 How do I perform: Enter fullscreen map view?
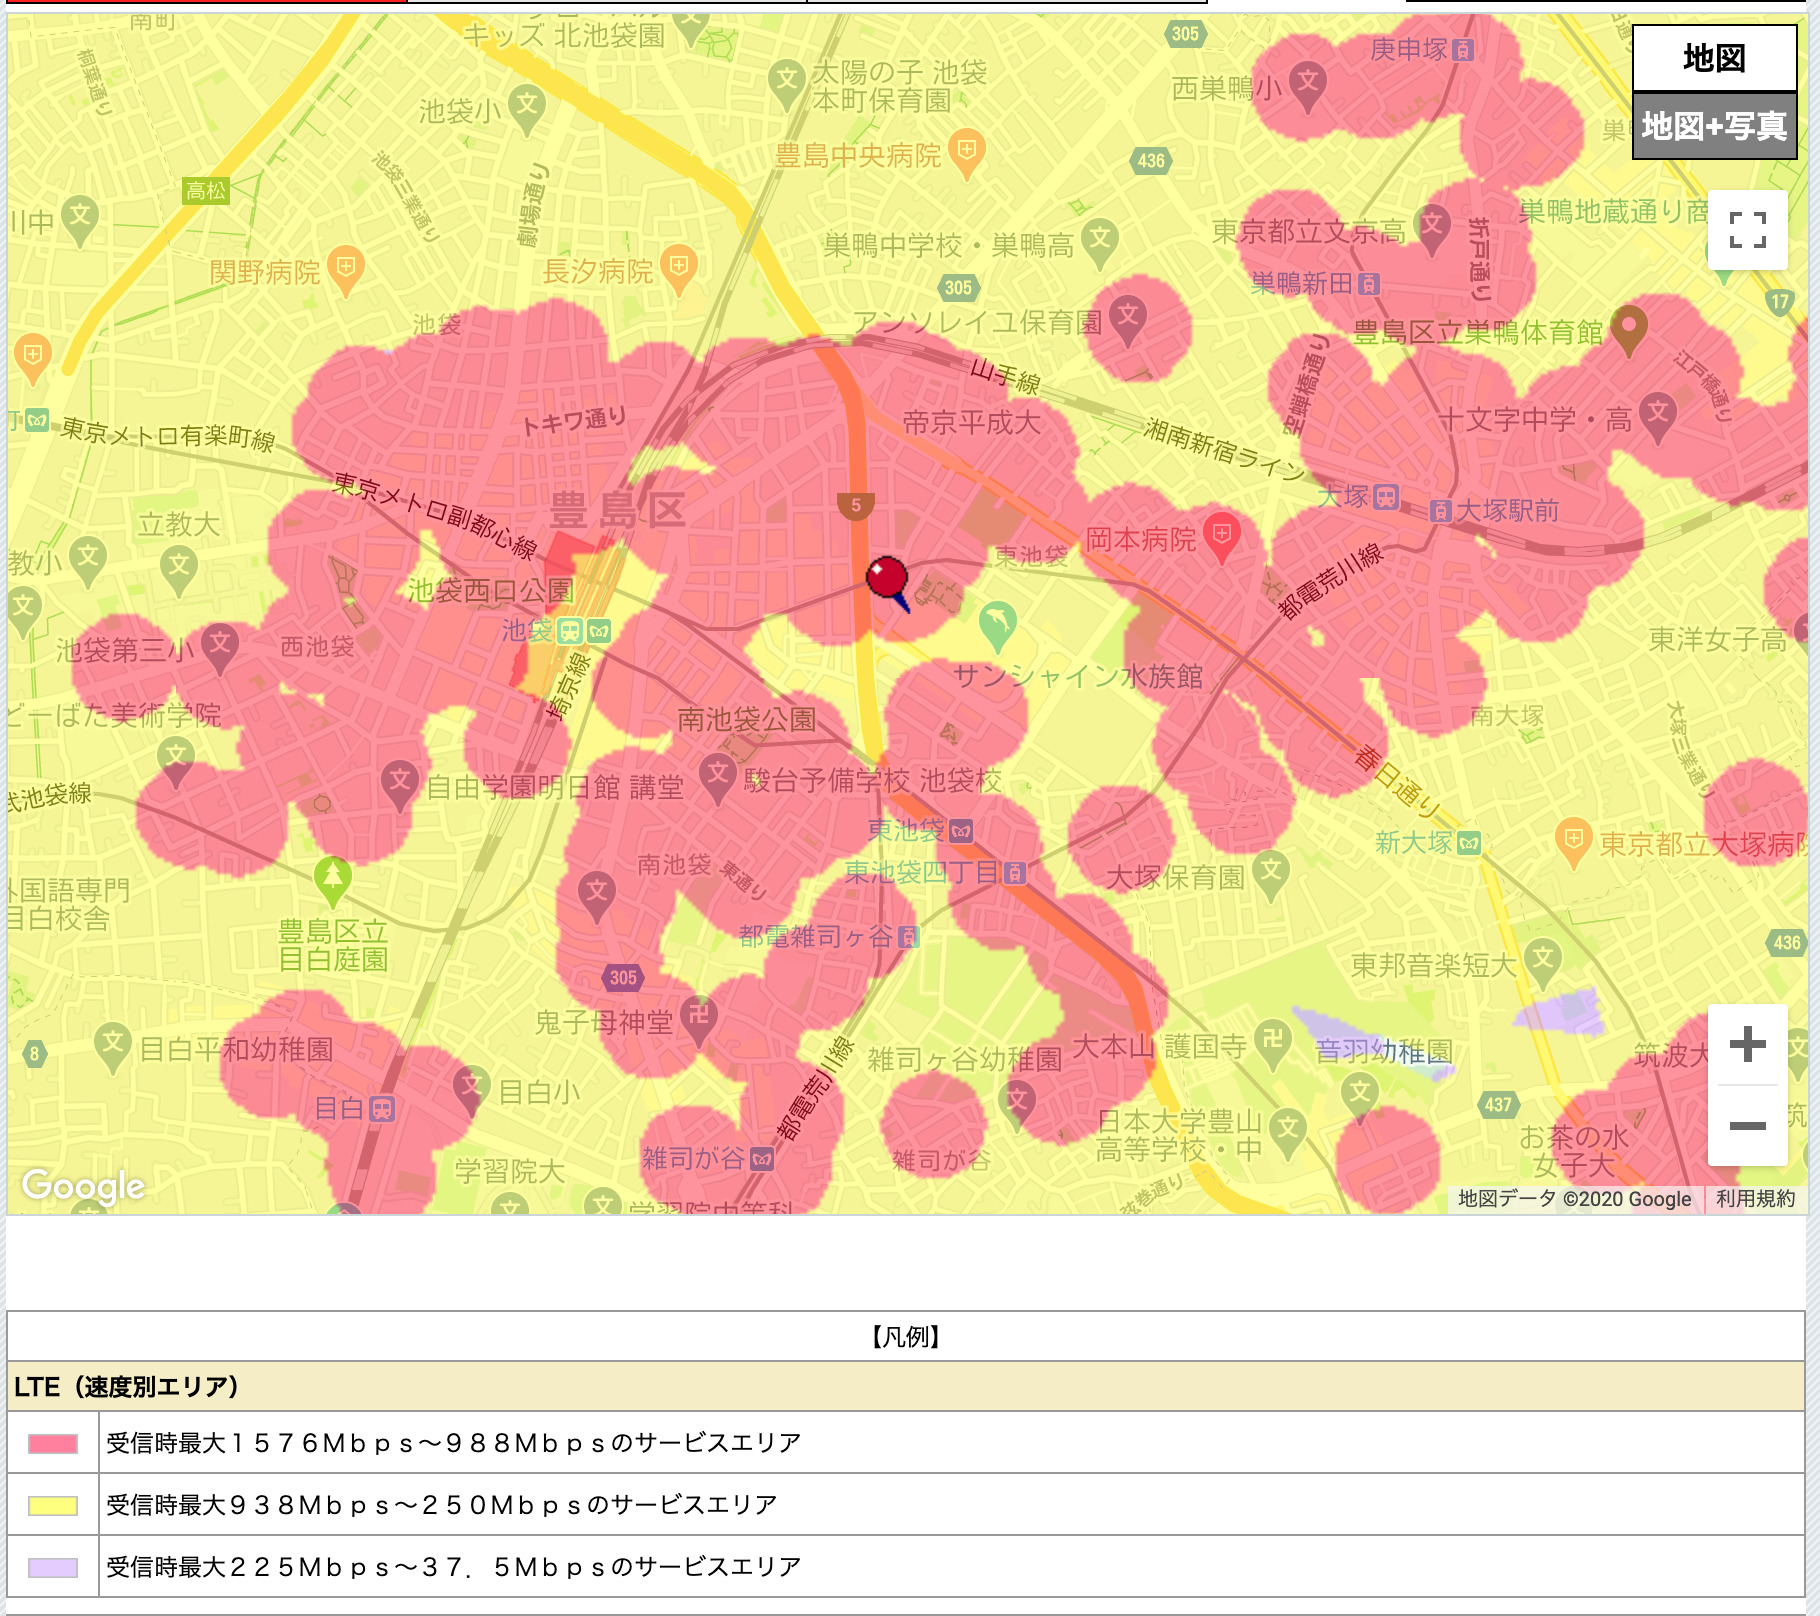coord(1747,230)
